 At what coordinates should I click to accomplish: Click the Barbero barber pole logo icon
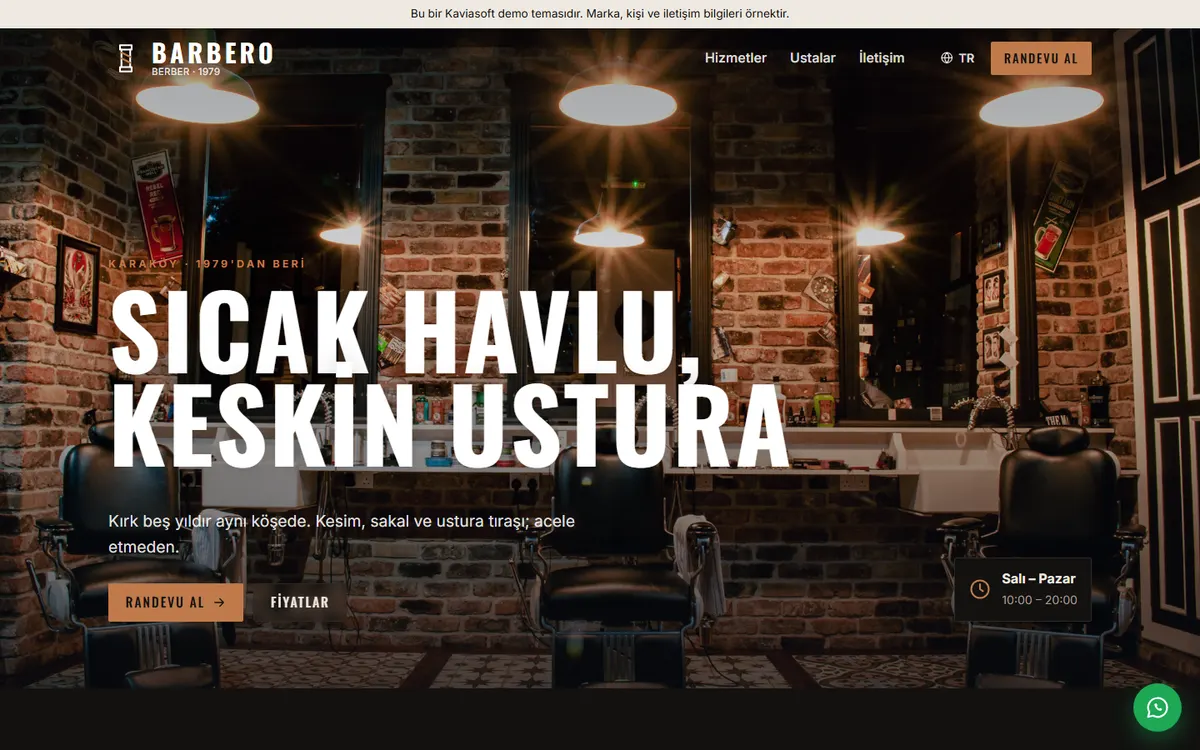pyautogui.click(x=126, y=58)
